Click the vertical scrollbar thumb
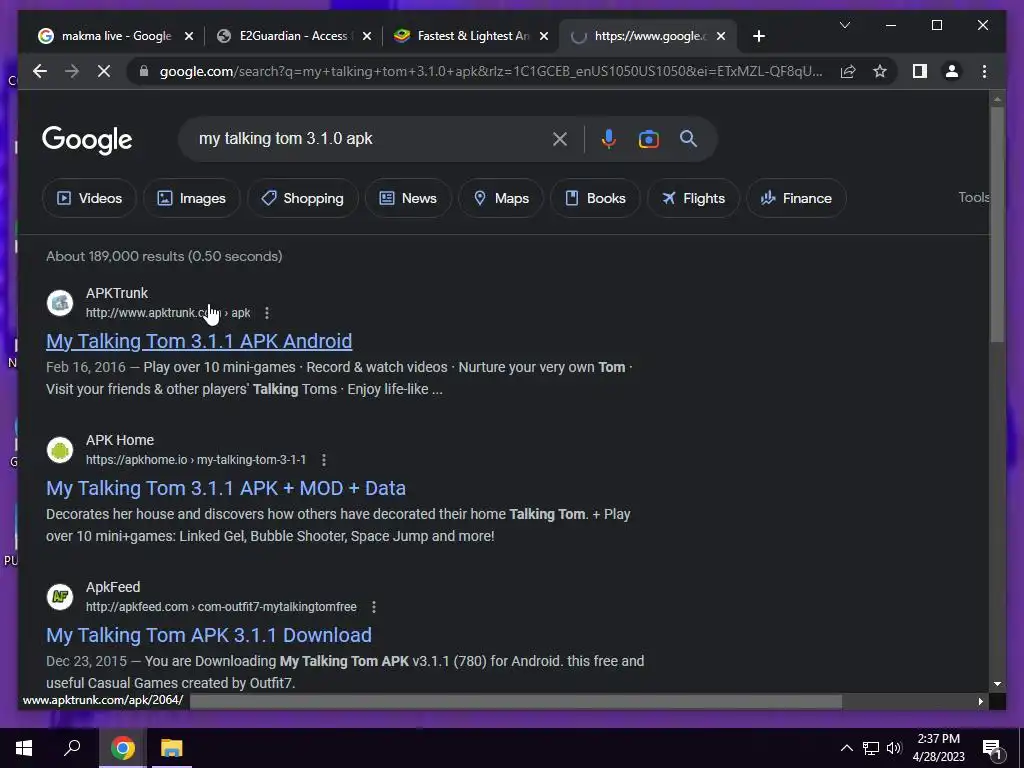The height and width of the screenshot is (768, 1024). point(997,224)
